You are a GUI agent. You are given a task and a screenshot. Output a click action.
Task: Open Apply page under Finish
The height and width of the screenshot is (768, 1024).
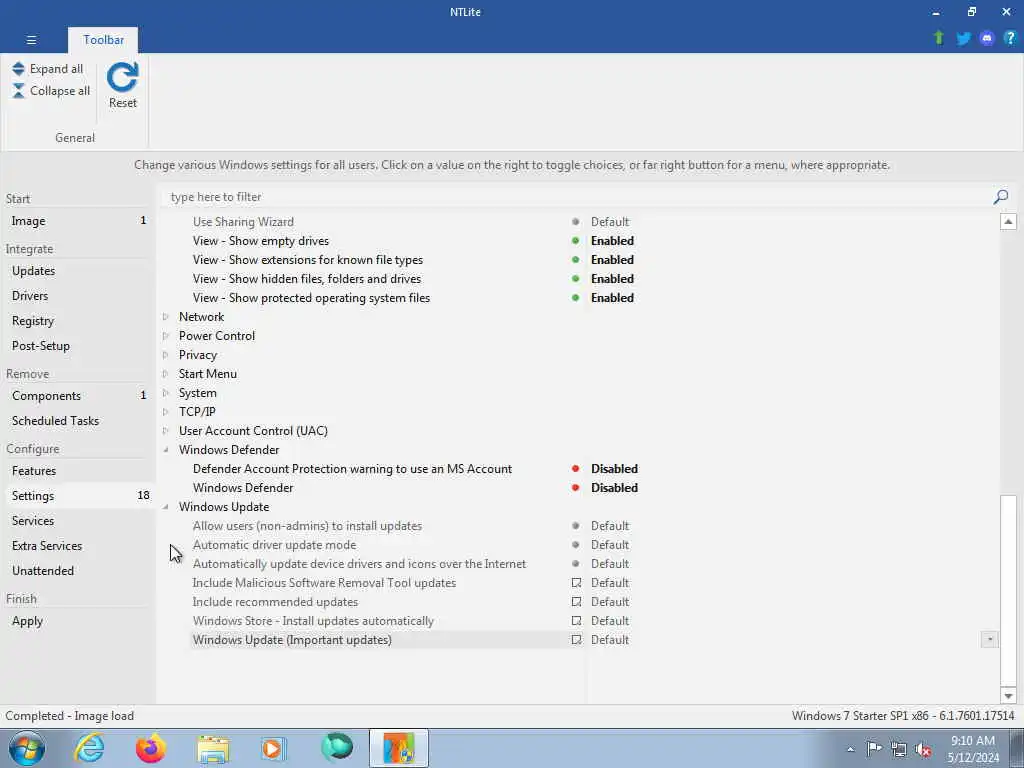tap(78, 620)
